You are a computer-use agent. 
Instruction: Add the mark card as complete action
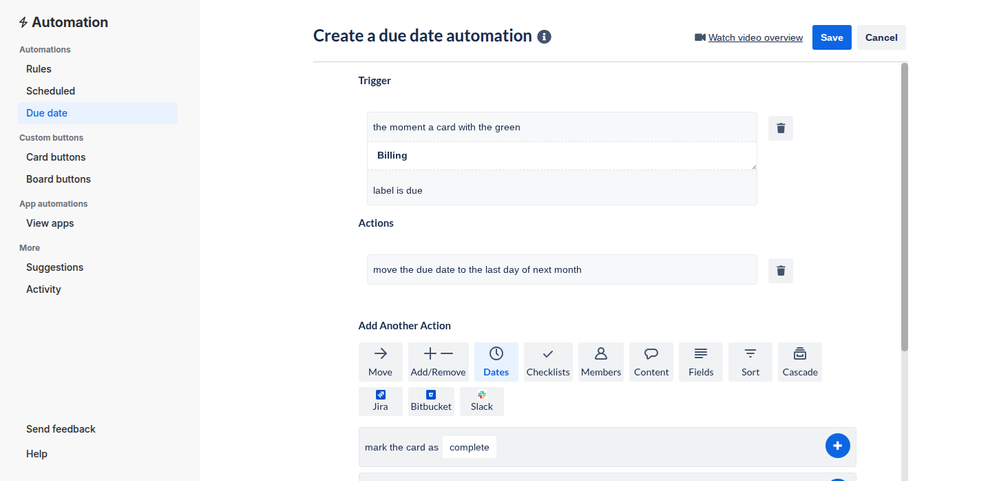coord(838,445)
